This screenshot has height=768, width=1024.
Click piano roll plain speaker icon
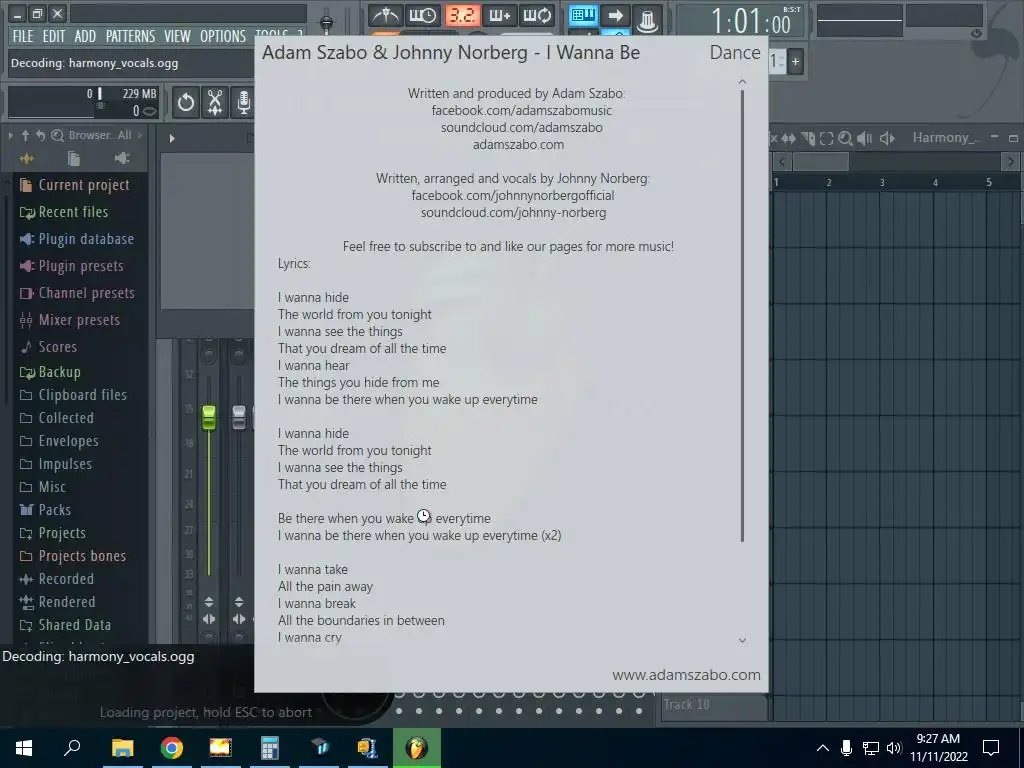pyautogui.click(x=887, y=138)
